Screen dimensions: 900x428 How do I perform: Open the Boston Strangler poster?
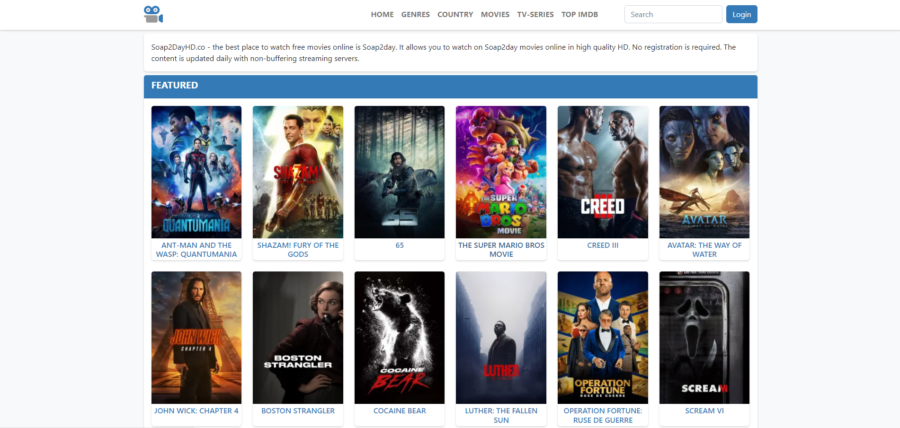coord(298,337)
